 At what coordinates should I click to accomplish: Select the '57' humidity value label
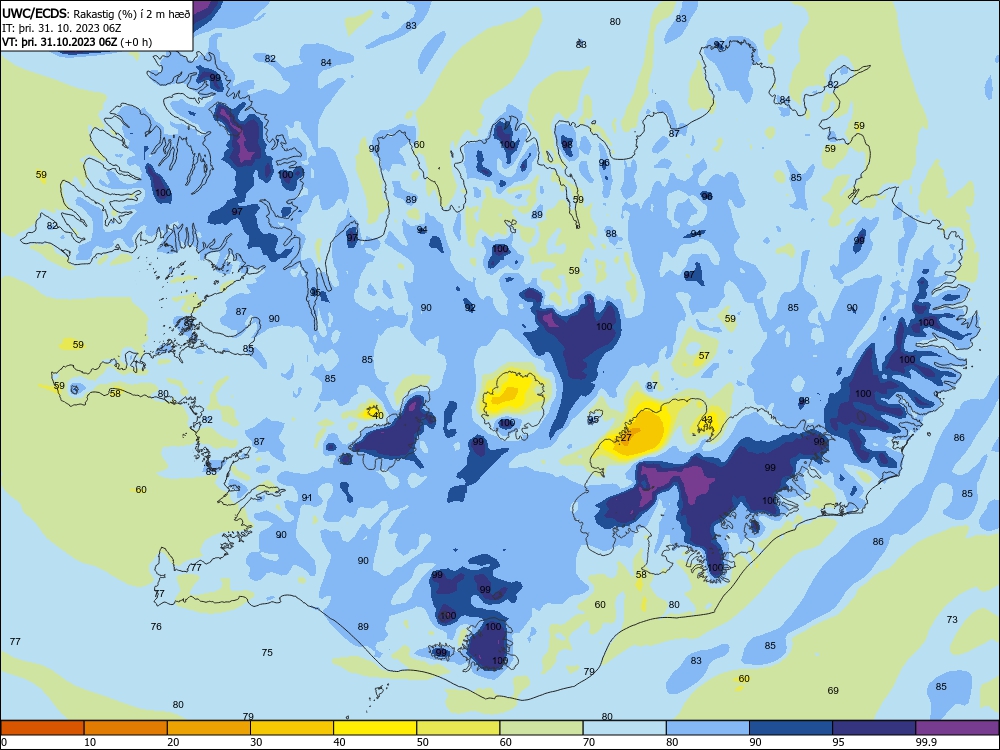pyautogui.click(x=704, y=356)
